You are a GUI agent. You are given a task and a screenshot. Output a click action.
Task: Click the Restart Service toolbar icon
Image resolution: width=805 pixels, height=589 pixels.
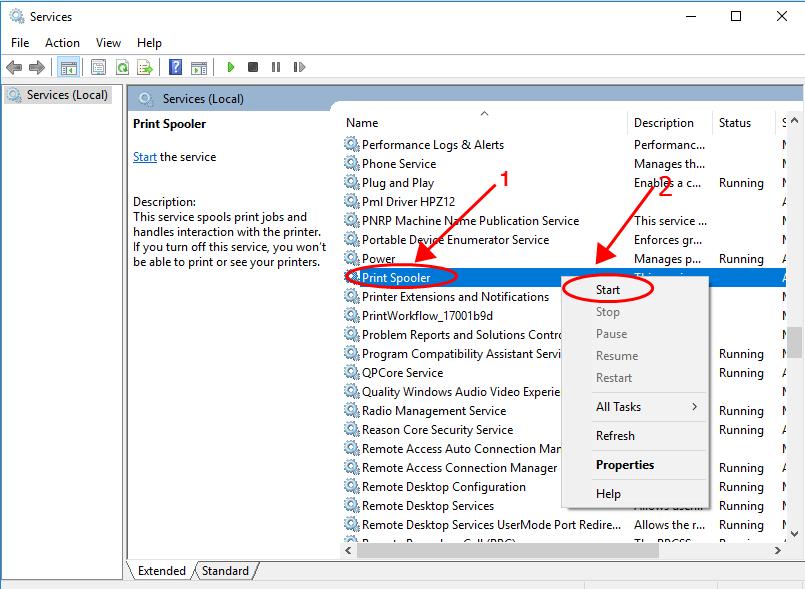pos(299,67)
